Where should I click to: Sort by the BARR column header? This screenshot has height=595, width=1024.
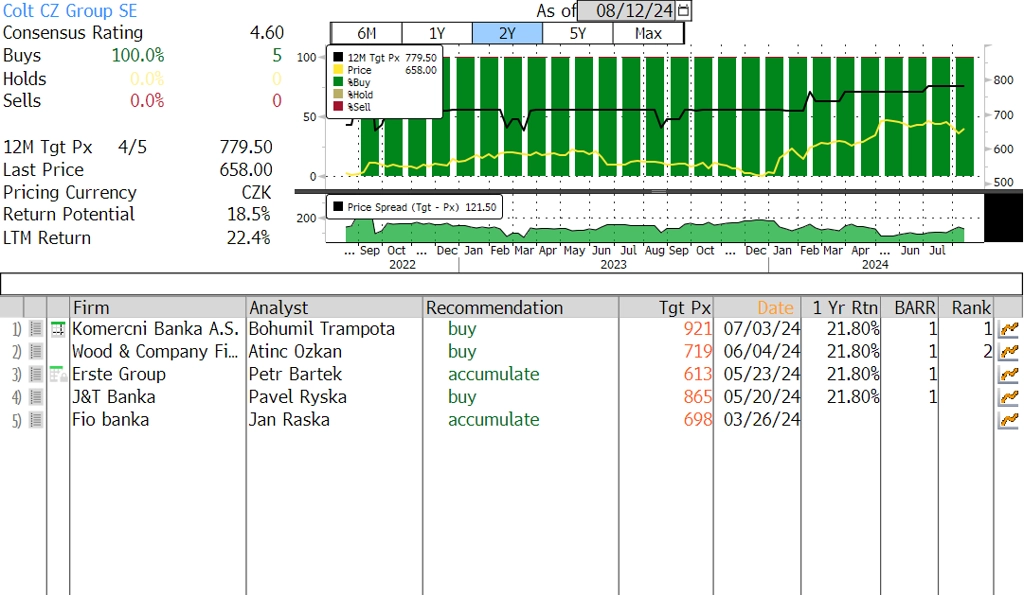[910, 308]
